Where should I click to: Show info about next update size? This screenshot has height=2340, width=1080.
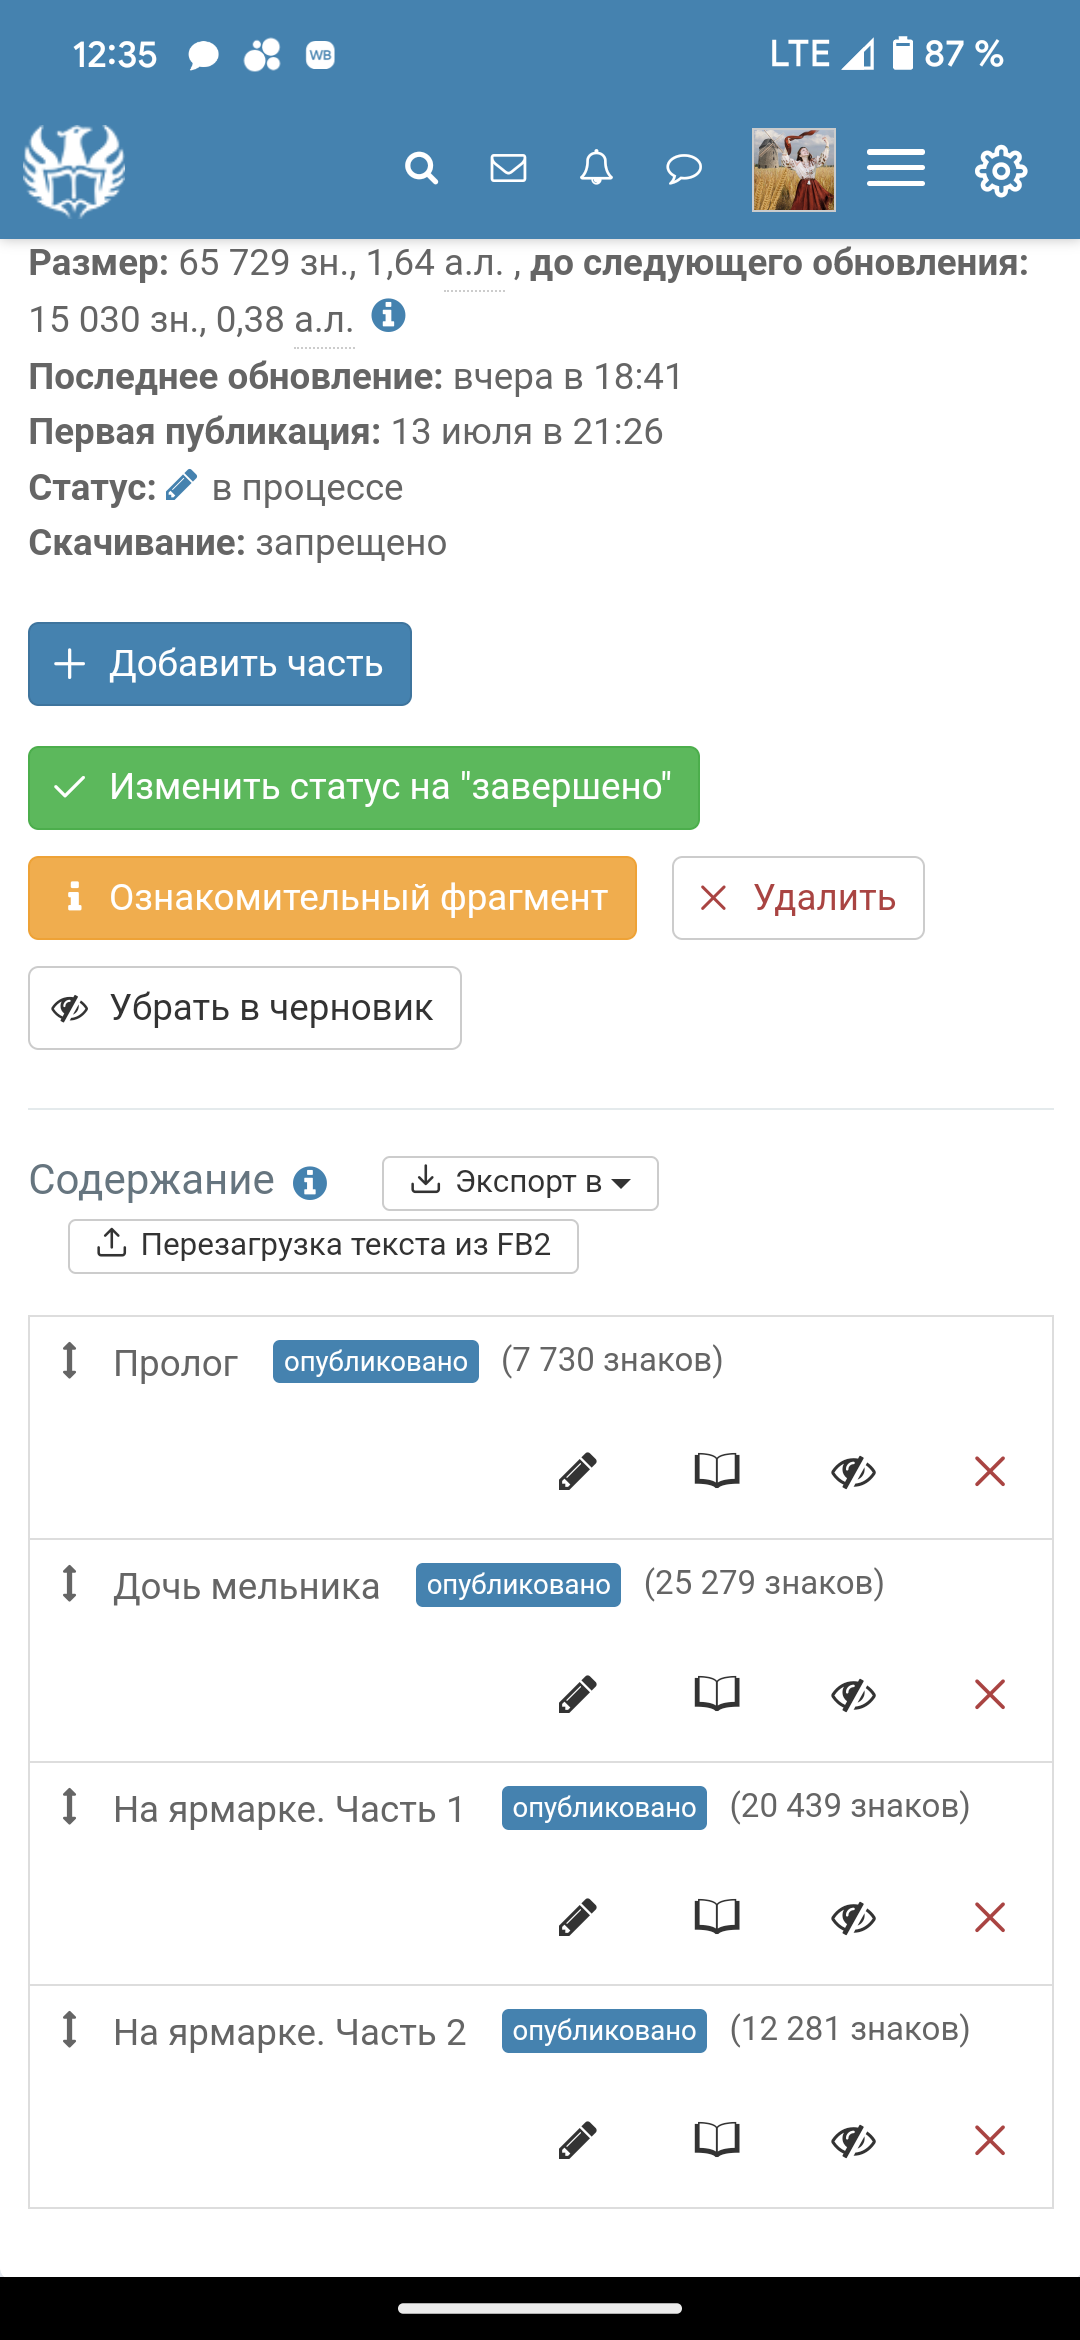point(388,316)
